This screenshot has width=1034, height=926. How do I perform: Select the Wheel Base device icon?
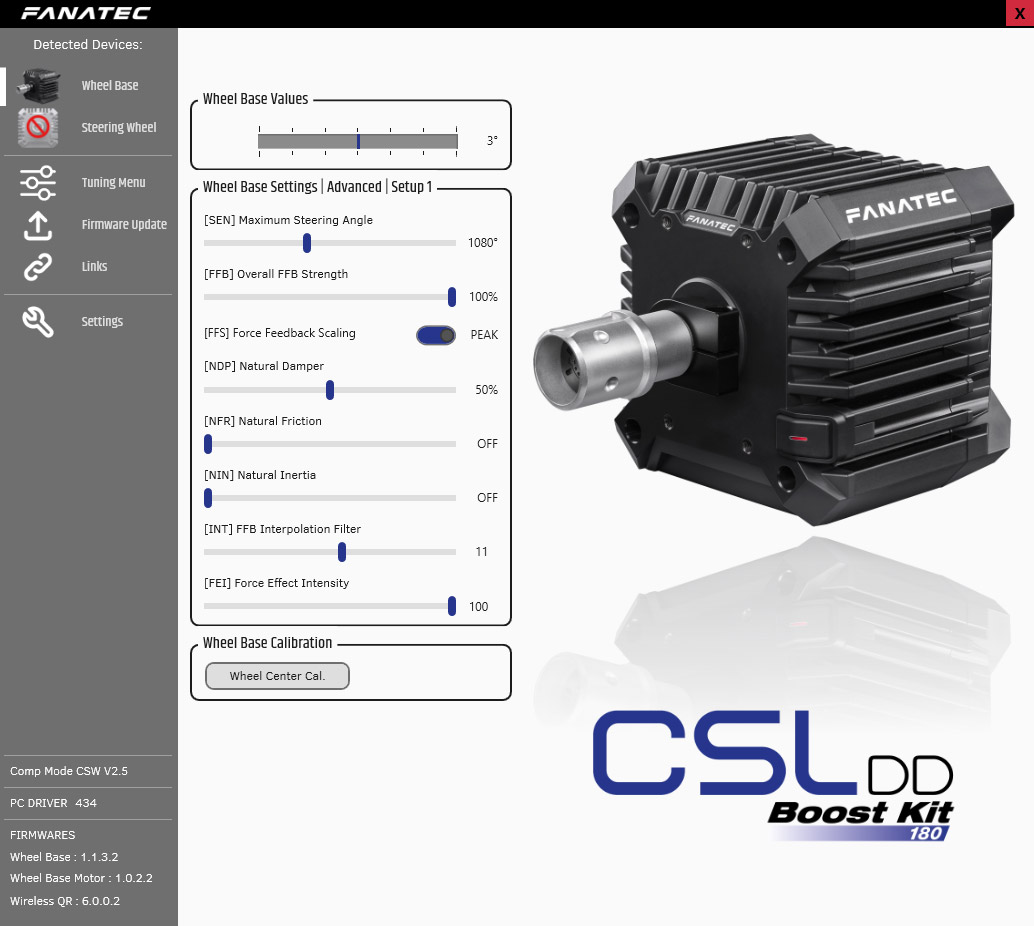click(38, 86)
